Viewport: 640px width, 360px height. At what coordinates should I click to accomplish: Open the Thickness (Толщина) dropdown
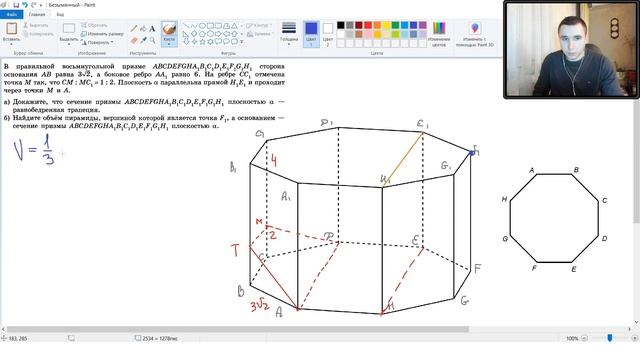tap(289, 33)
